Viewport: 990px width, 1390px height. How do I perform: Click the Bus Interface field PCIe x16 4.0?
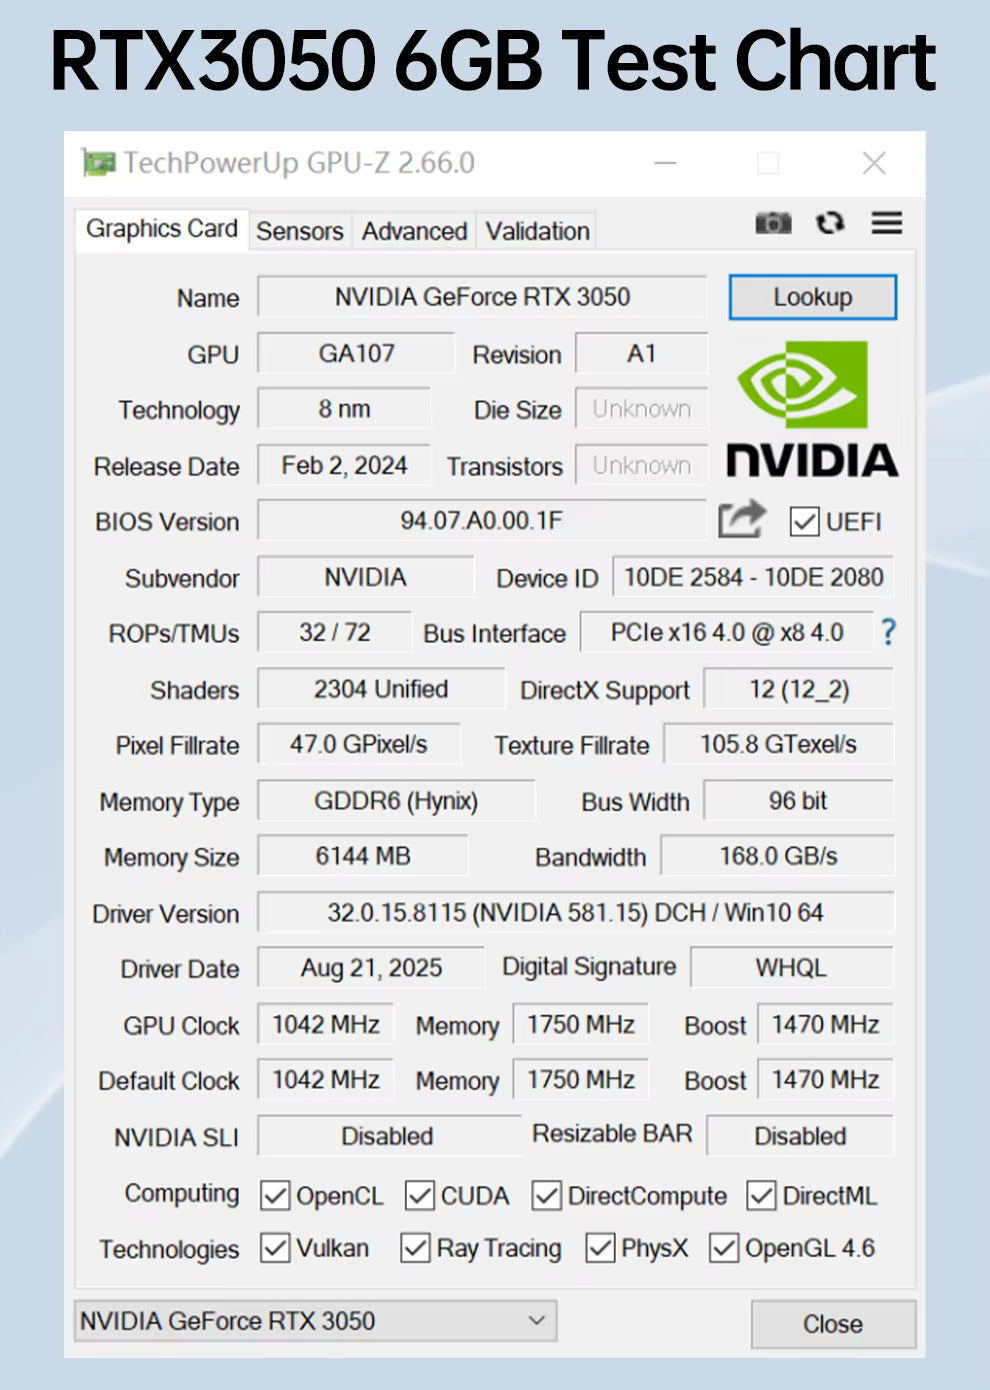point(727,633)
